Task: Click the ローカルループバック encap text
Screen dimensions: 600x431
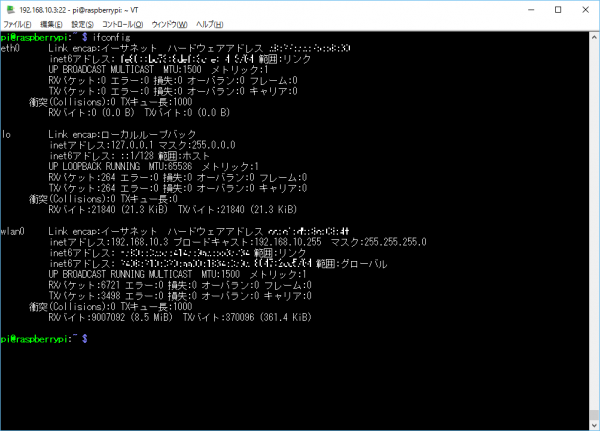Action: point(148,134)
